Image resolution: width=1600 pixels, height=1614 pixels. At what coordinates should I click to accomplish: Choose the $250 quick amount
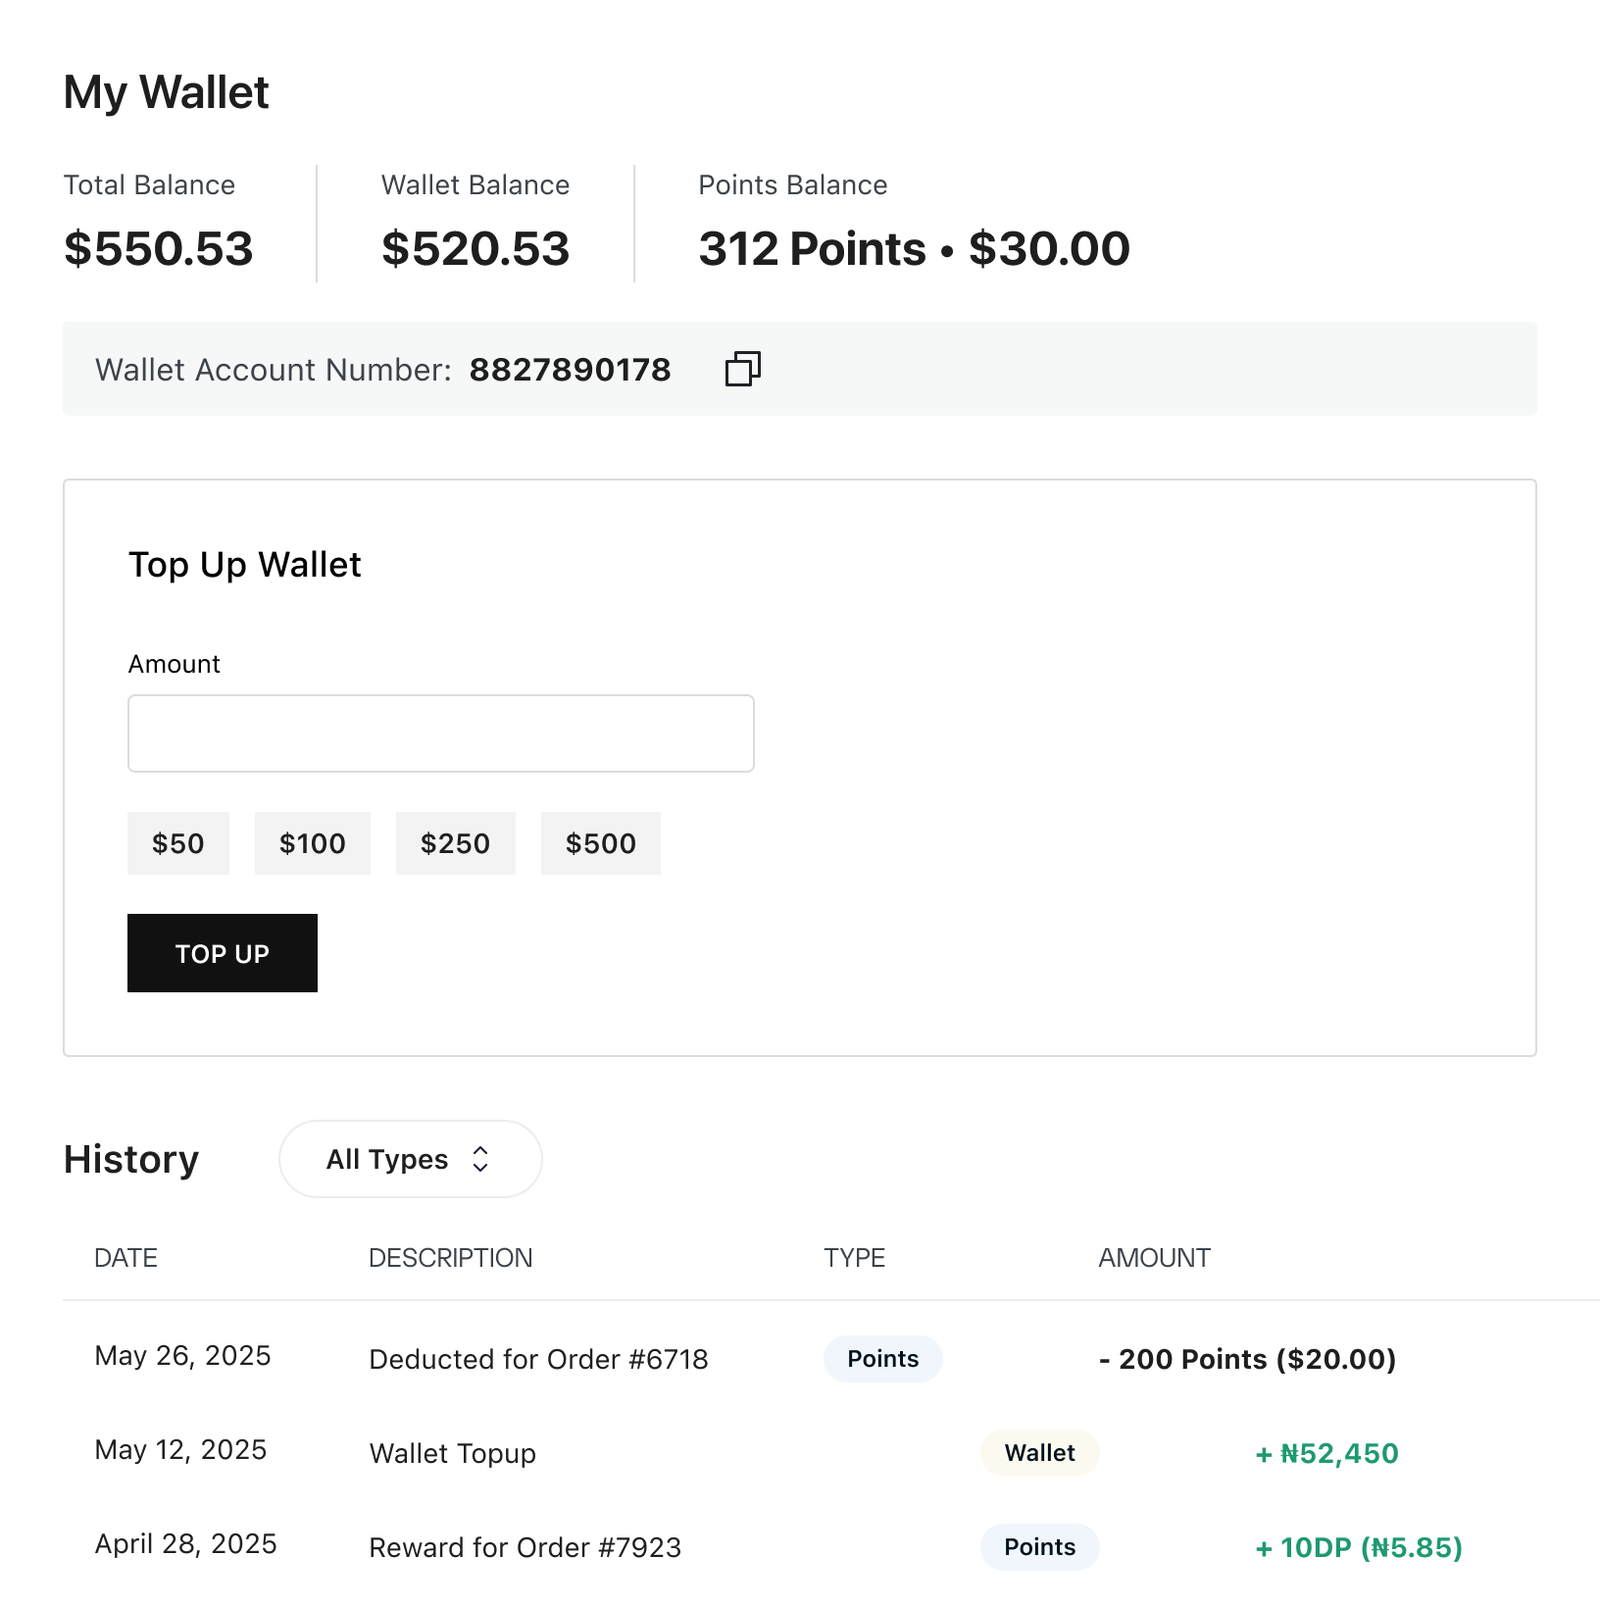(455, 843)
